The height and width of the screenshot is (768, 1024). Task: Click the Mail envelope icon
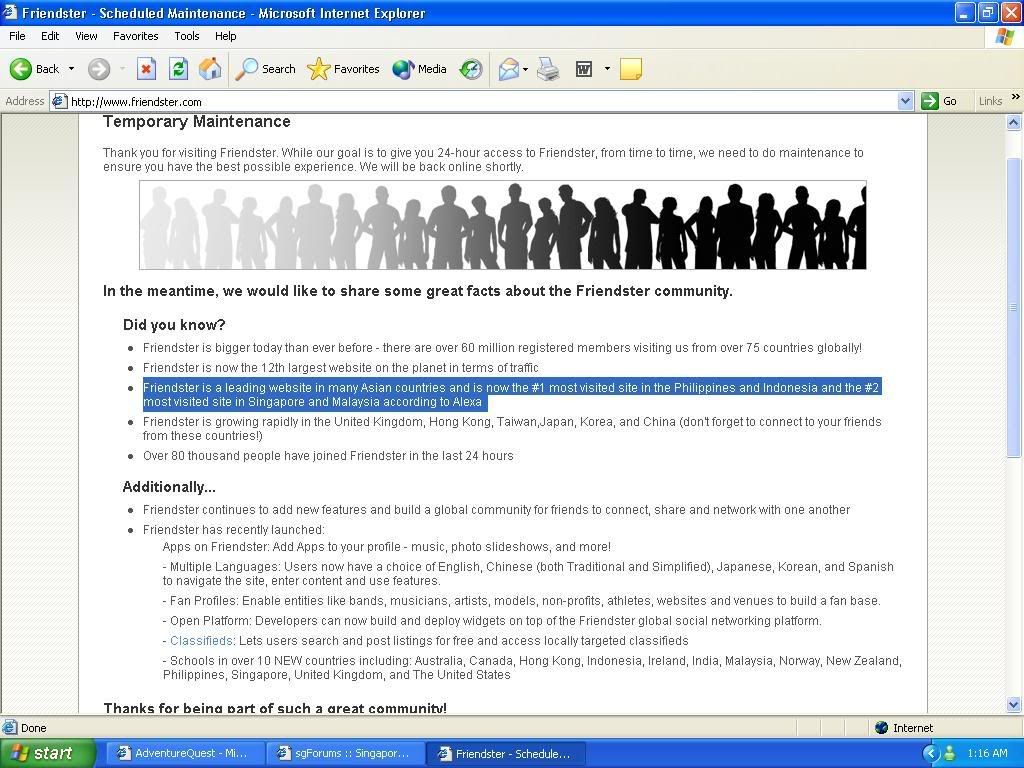coord(509,69)
